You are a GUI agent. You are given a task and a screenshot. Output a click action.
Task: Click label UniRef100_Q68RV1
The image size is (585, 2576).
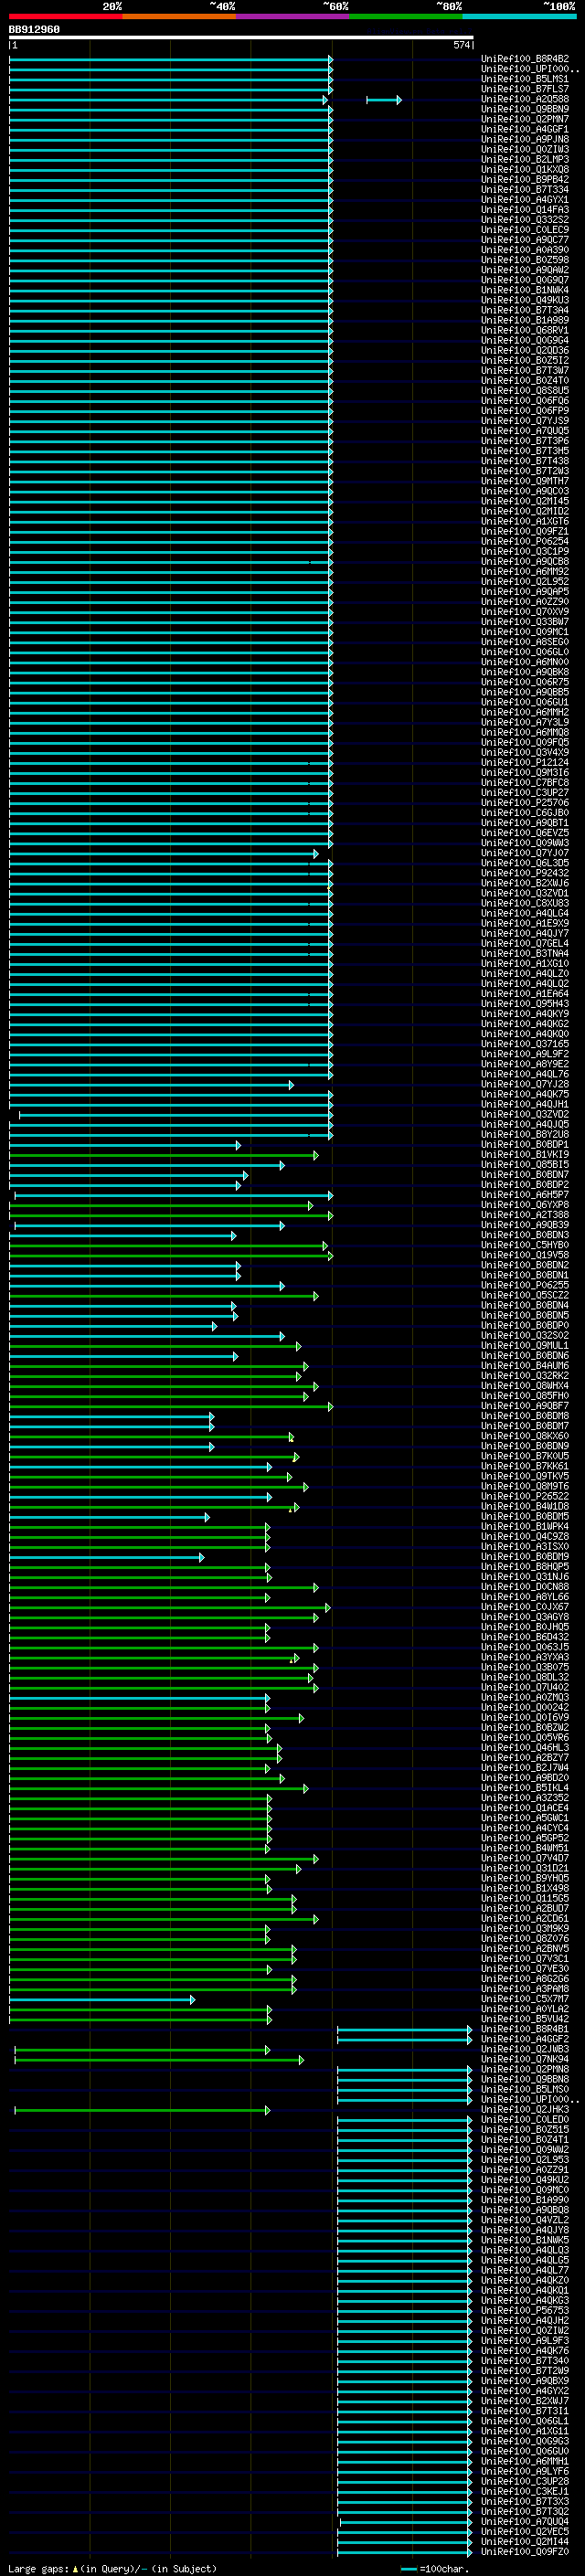point(525,330)
